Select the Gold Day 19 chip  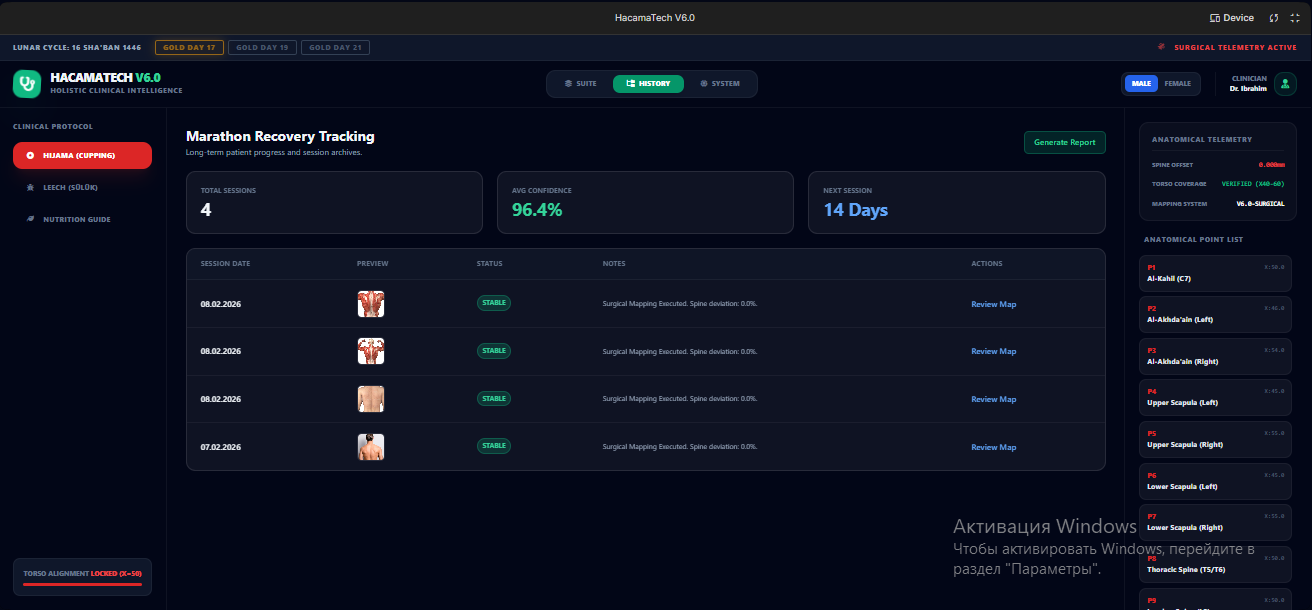pyautogui.click(x=262, y=47)
